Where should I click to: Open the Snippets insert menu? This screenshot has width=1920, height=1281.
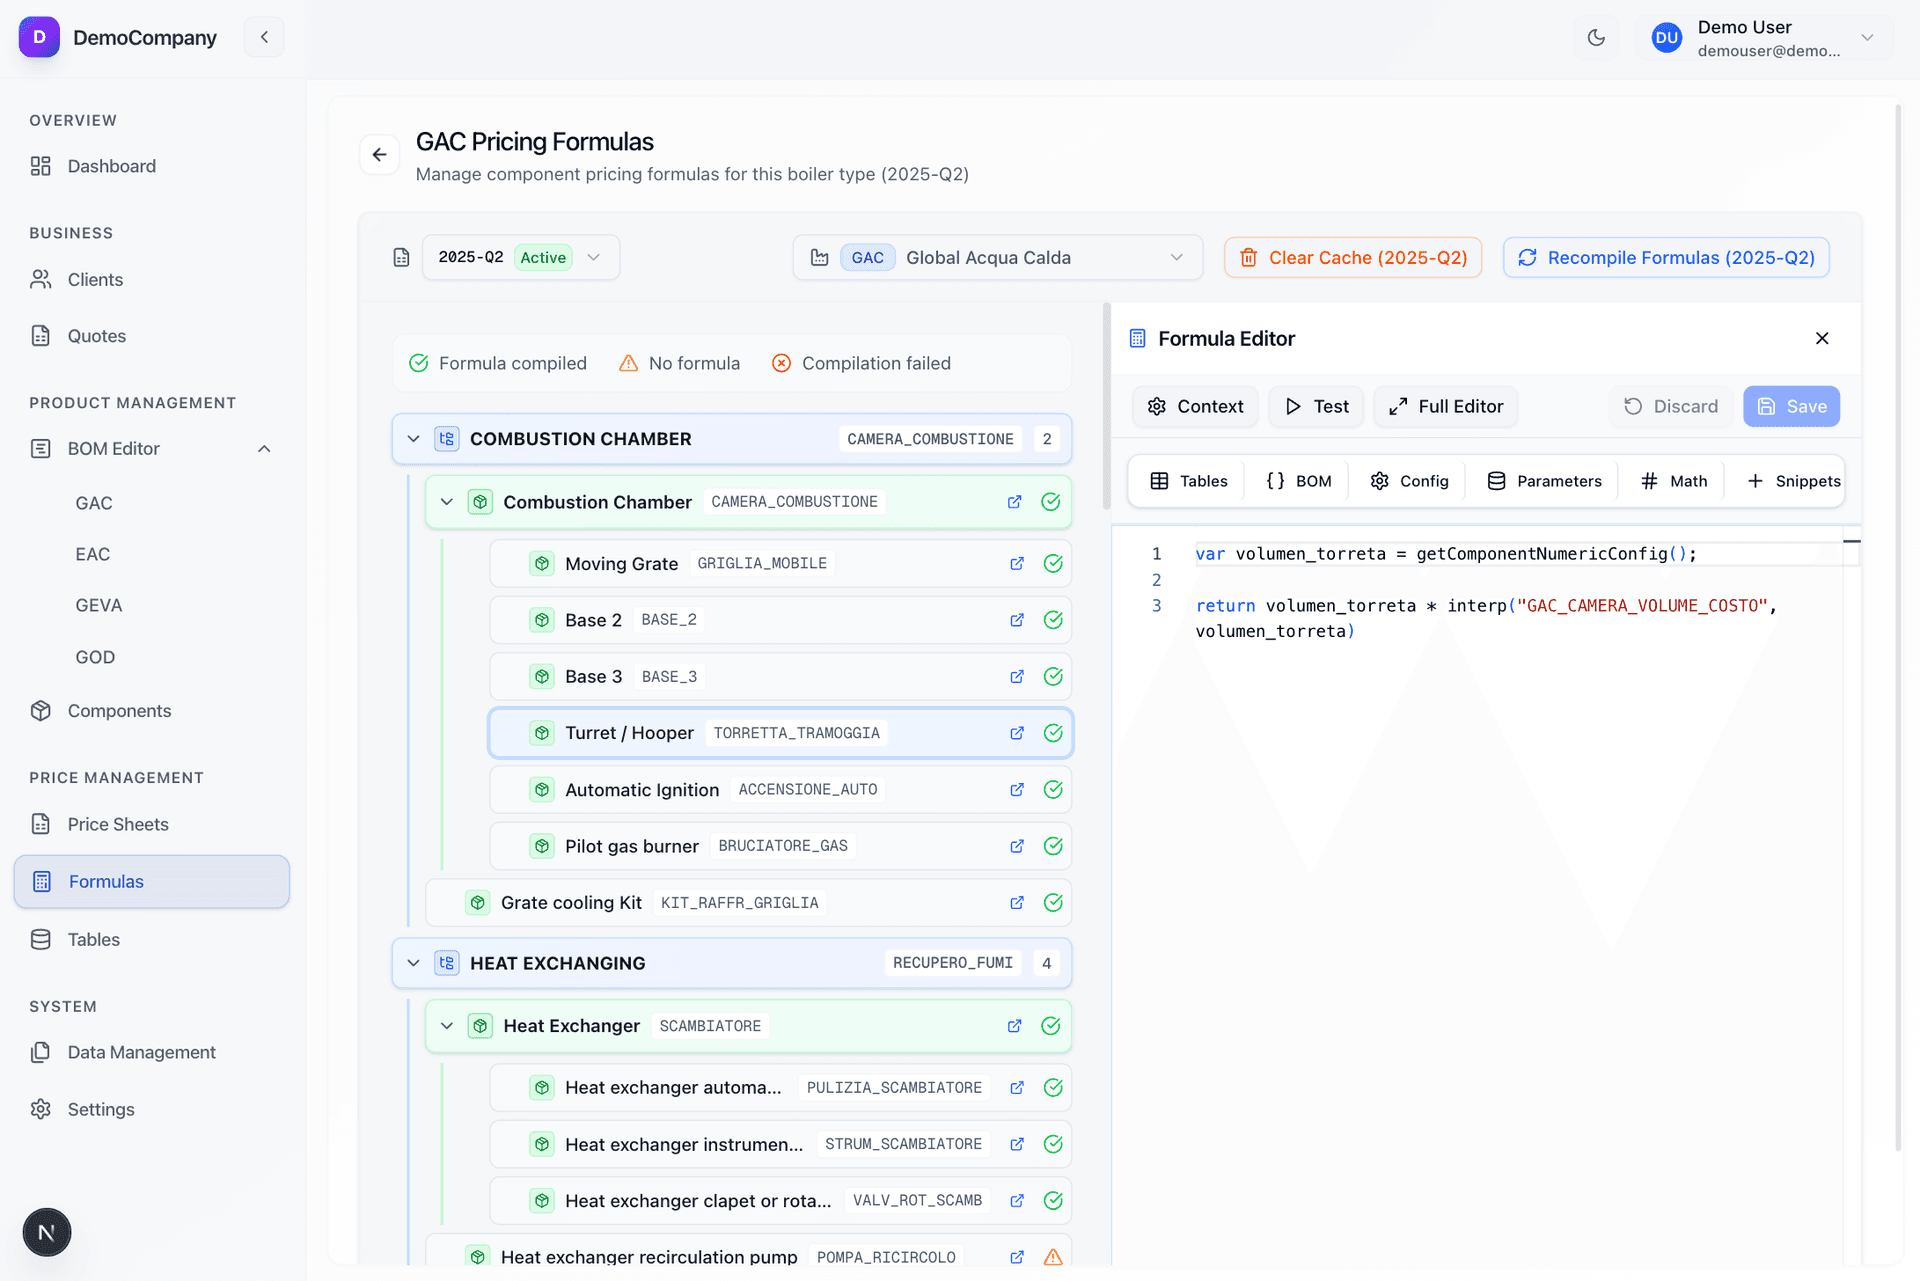[x=1793, y=481]
